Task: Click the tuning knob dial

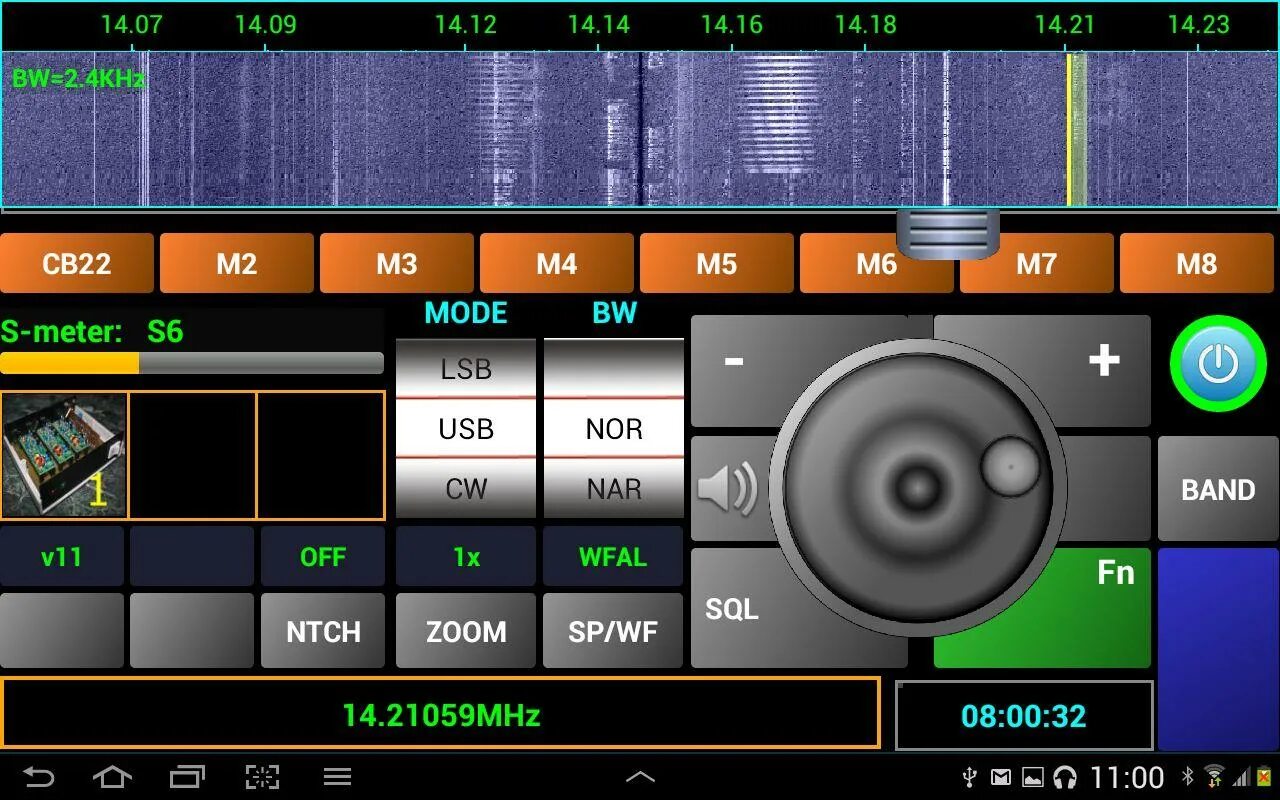Action: [x=918, y=488]
